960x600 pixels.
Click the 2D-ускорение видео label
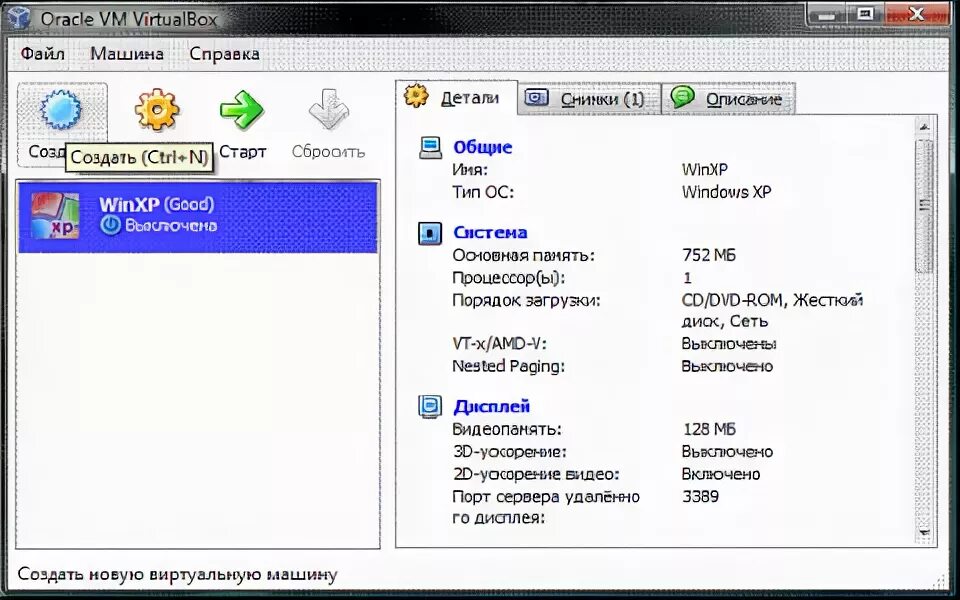[536, 474]
